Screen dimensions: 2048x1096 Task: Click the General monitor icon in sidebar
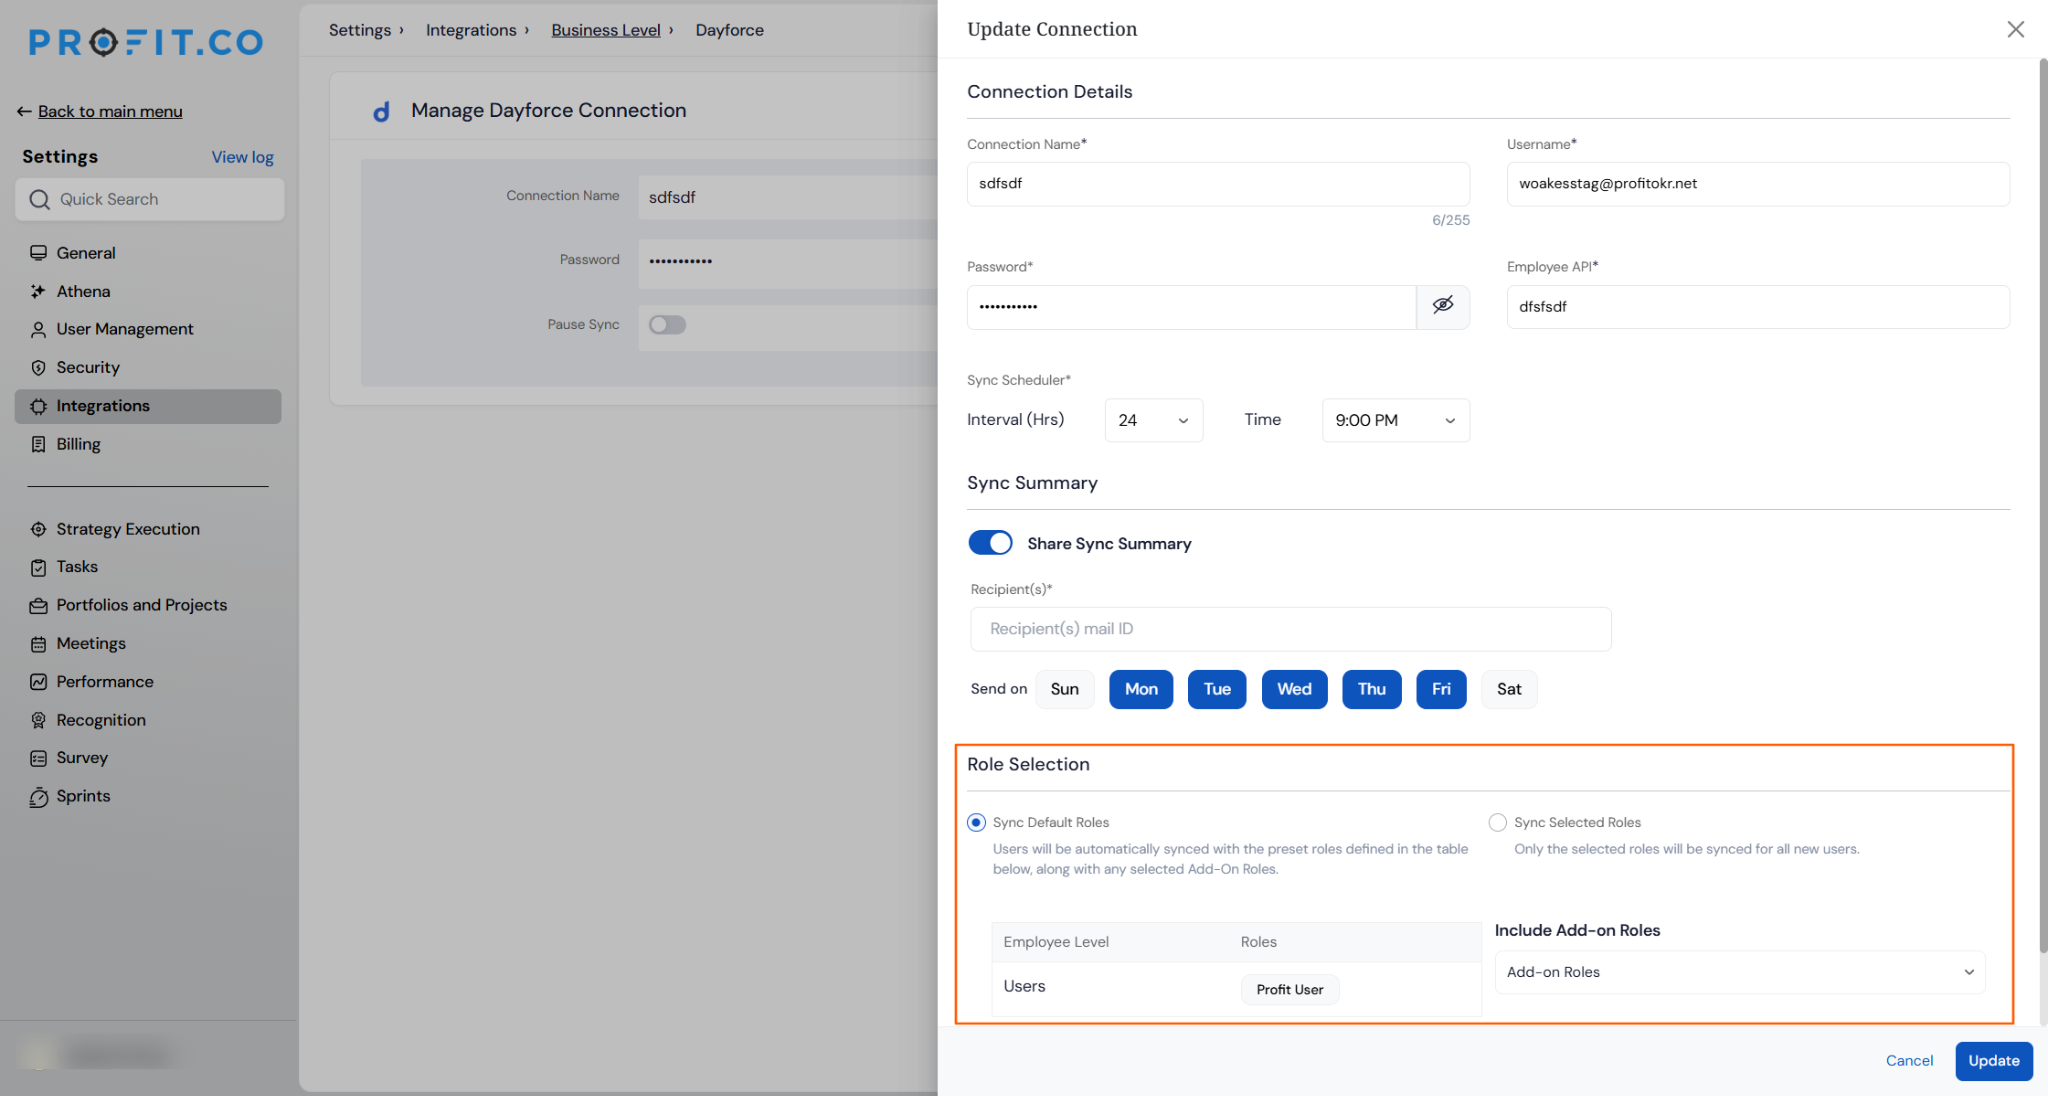[38, 253]
